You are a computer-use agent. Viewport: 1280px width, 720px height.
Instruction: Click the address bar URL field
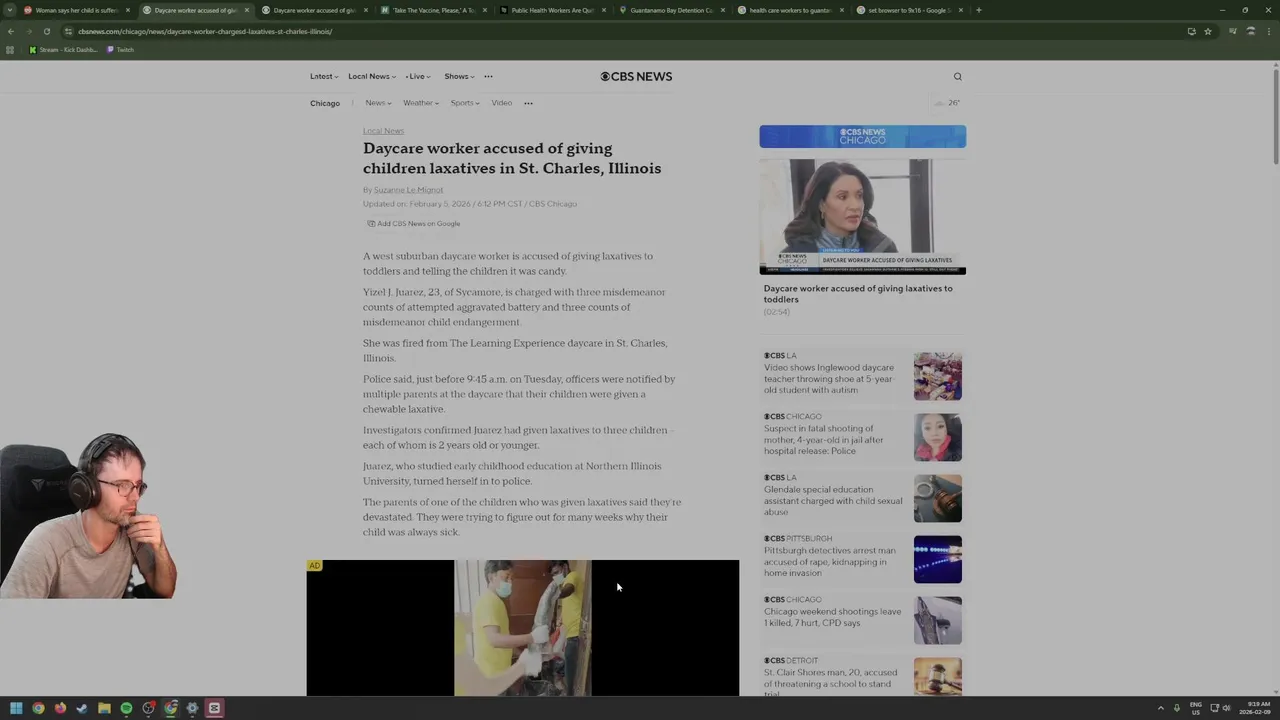click(x=620, y=31)
